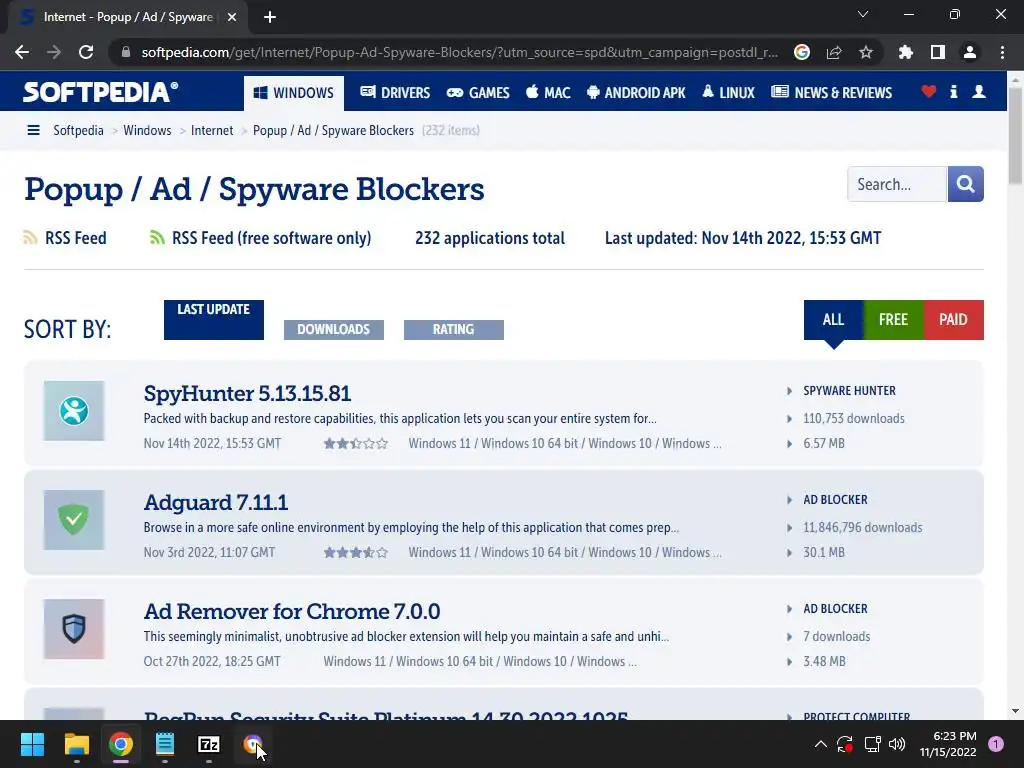Open tab search dropdown arrow
This screenshot has width=1024, height=768.
tap(863, 14)
